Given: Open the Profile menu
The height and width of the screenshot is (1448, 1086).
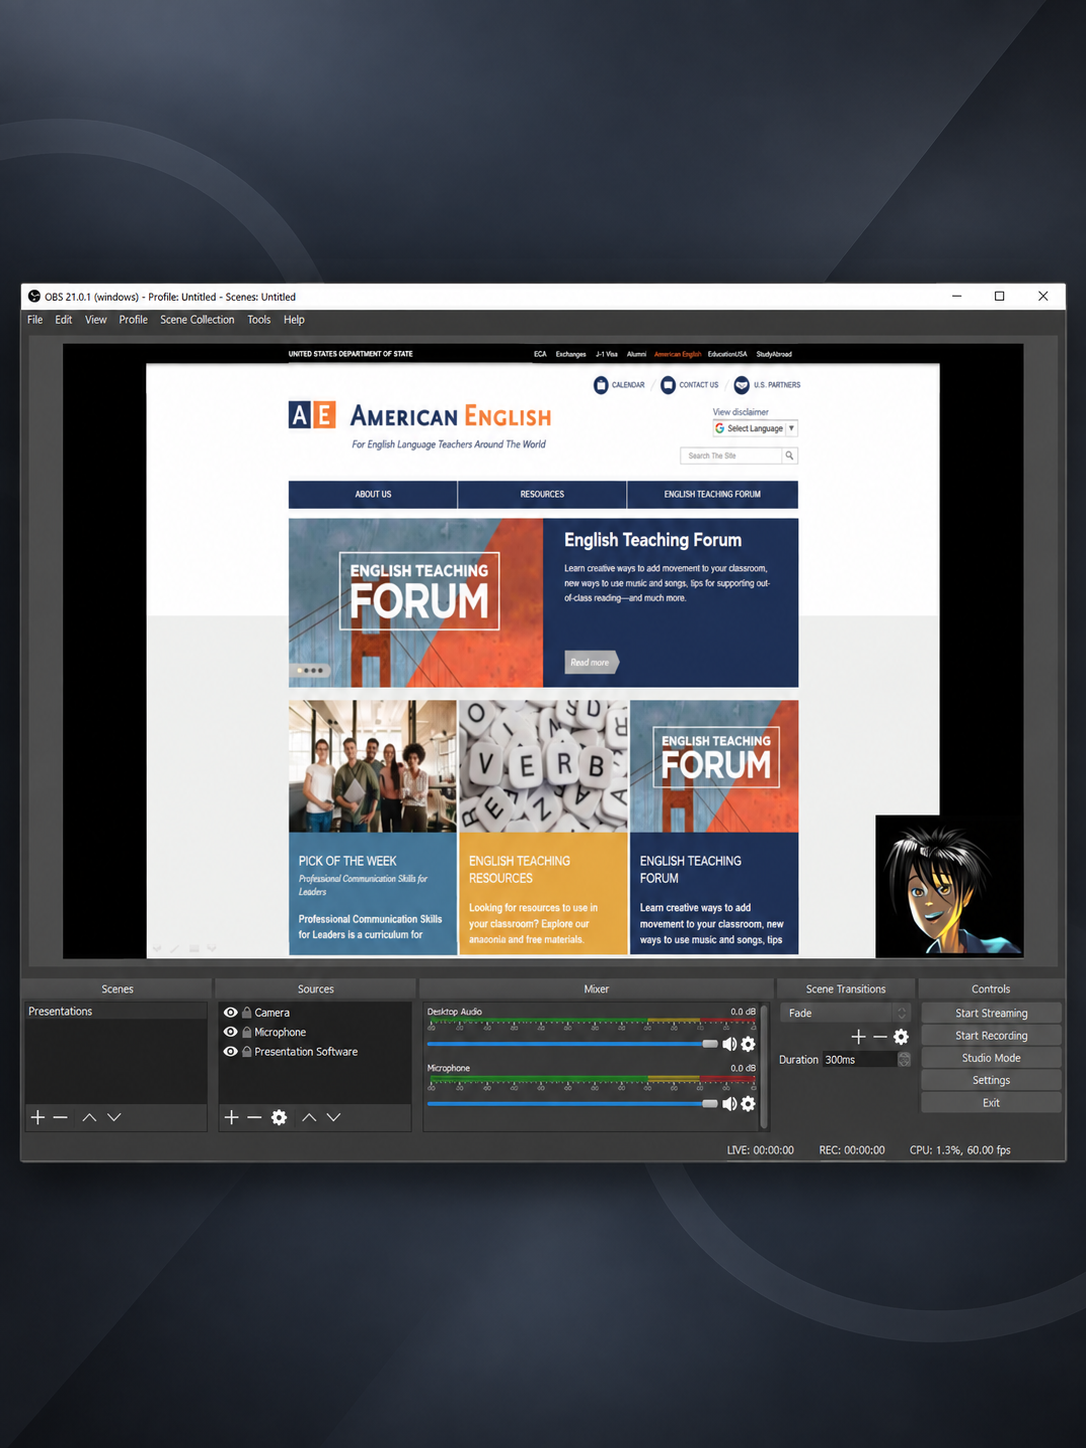Looking at the screenshot, I should click(x=133, y=320).
